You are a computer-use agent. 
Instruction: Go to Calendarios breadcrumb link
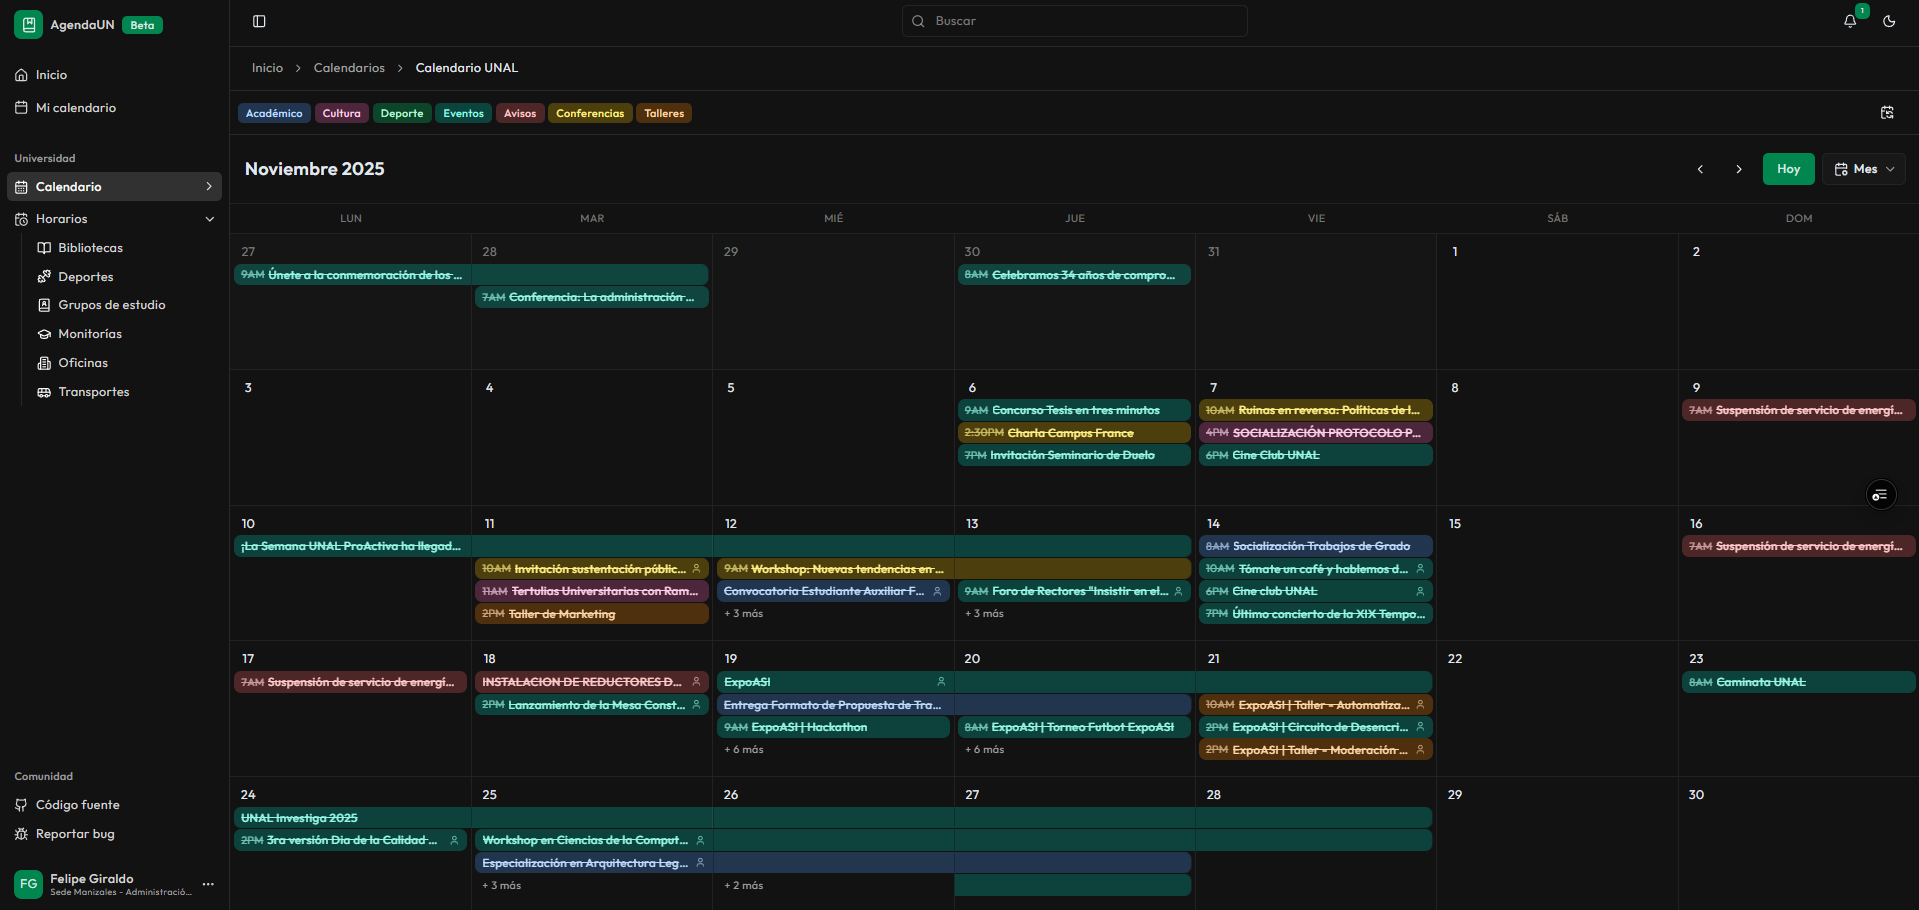click(x=349, y=68)
